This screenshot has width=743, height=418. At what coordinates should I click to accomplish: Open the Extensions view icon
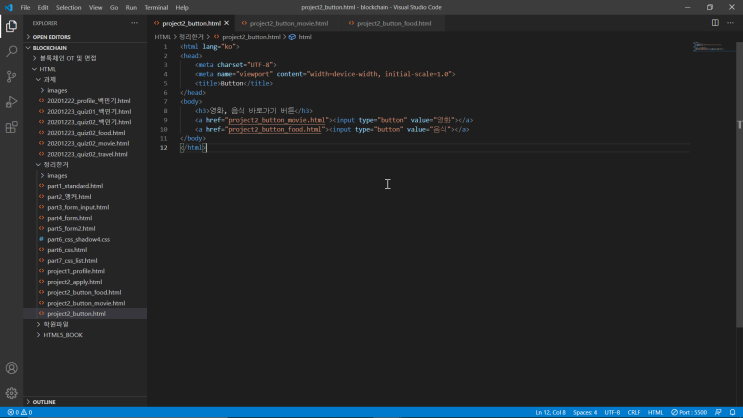tap(11, 127)
